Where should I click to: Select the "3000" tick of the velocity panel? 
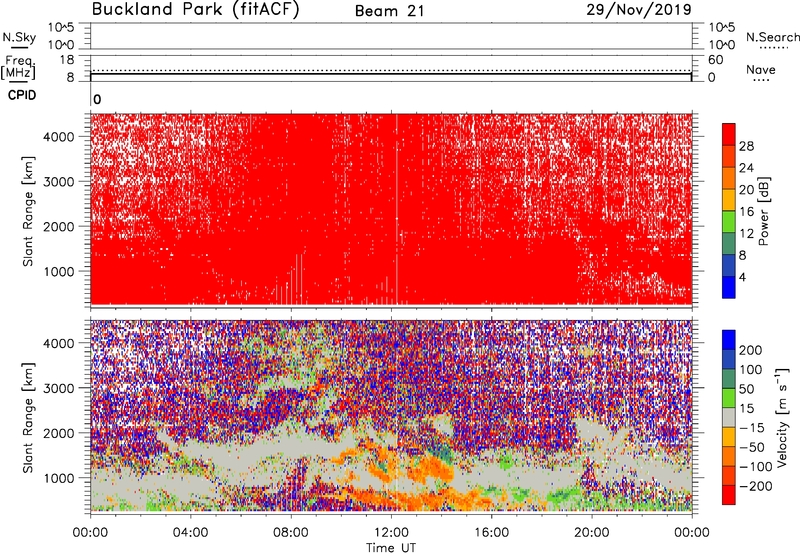[x=59, y=388]
